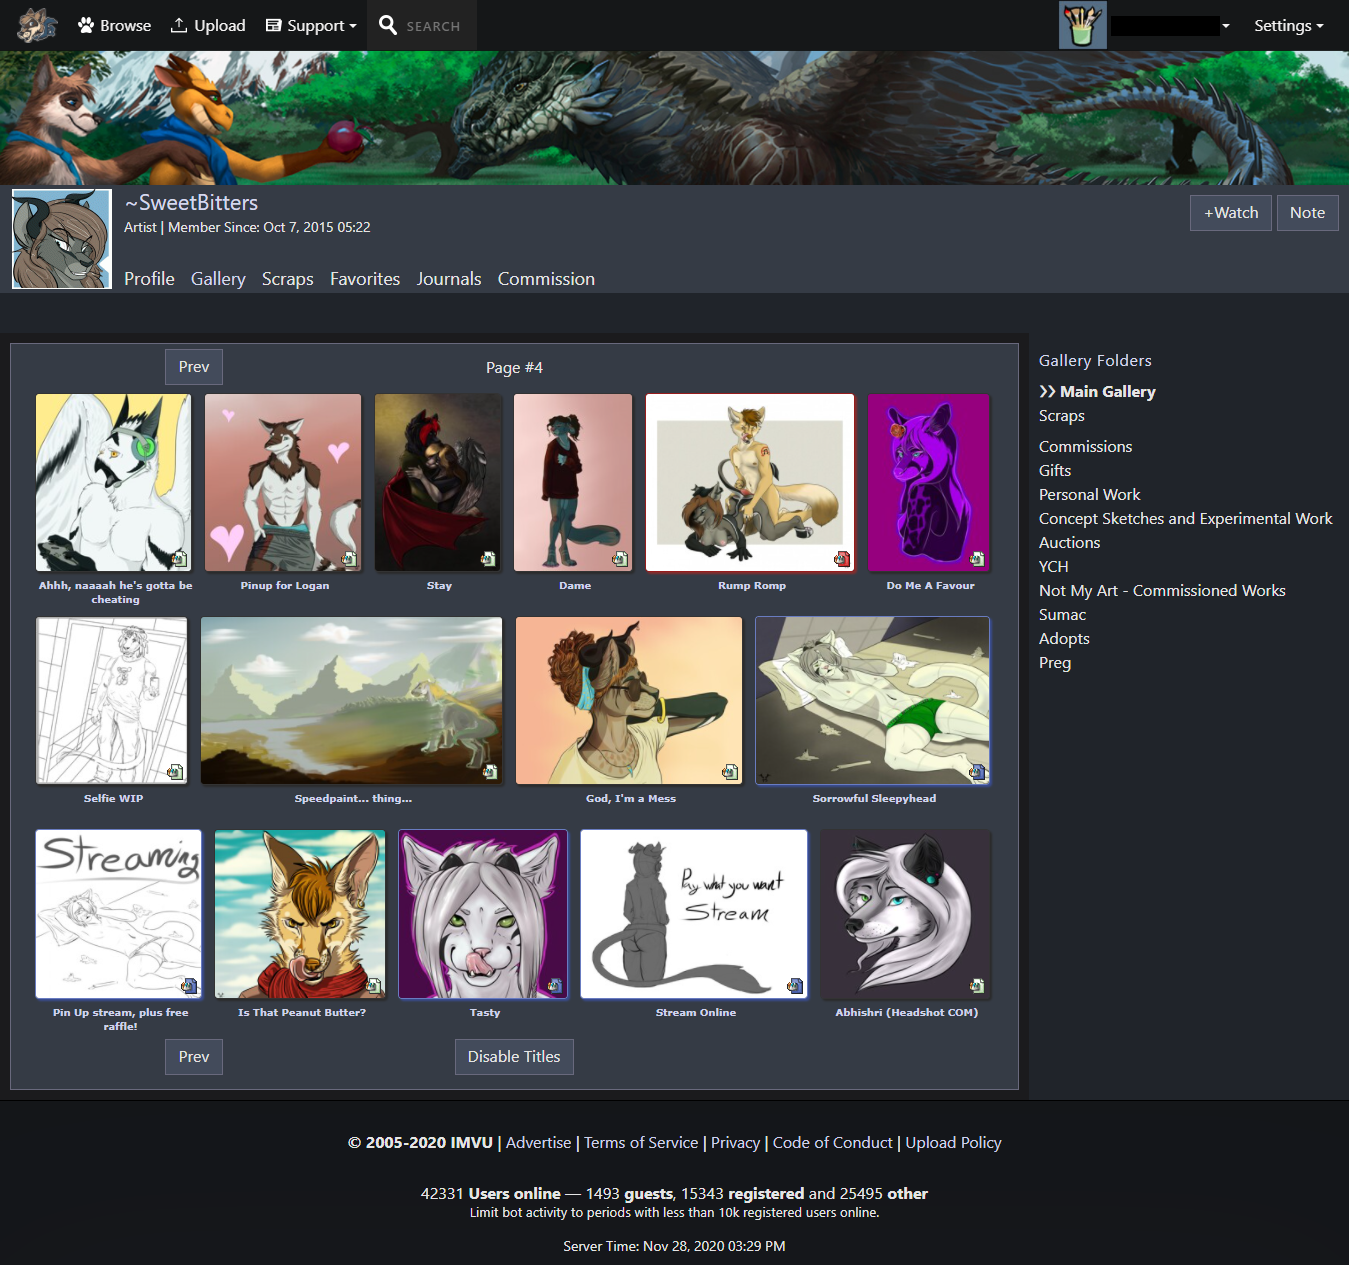The height and width of the screenshot is (1265, 1349).
Task: Switch to the Profile tab
Action: (x=149, y=279)
